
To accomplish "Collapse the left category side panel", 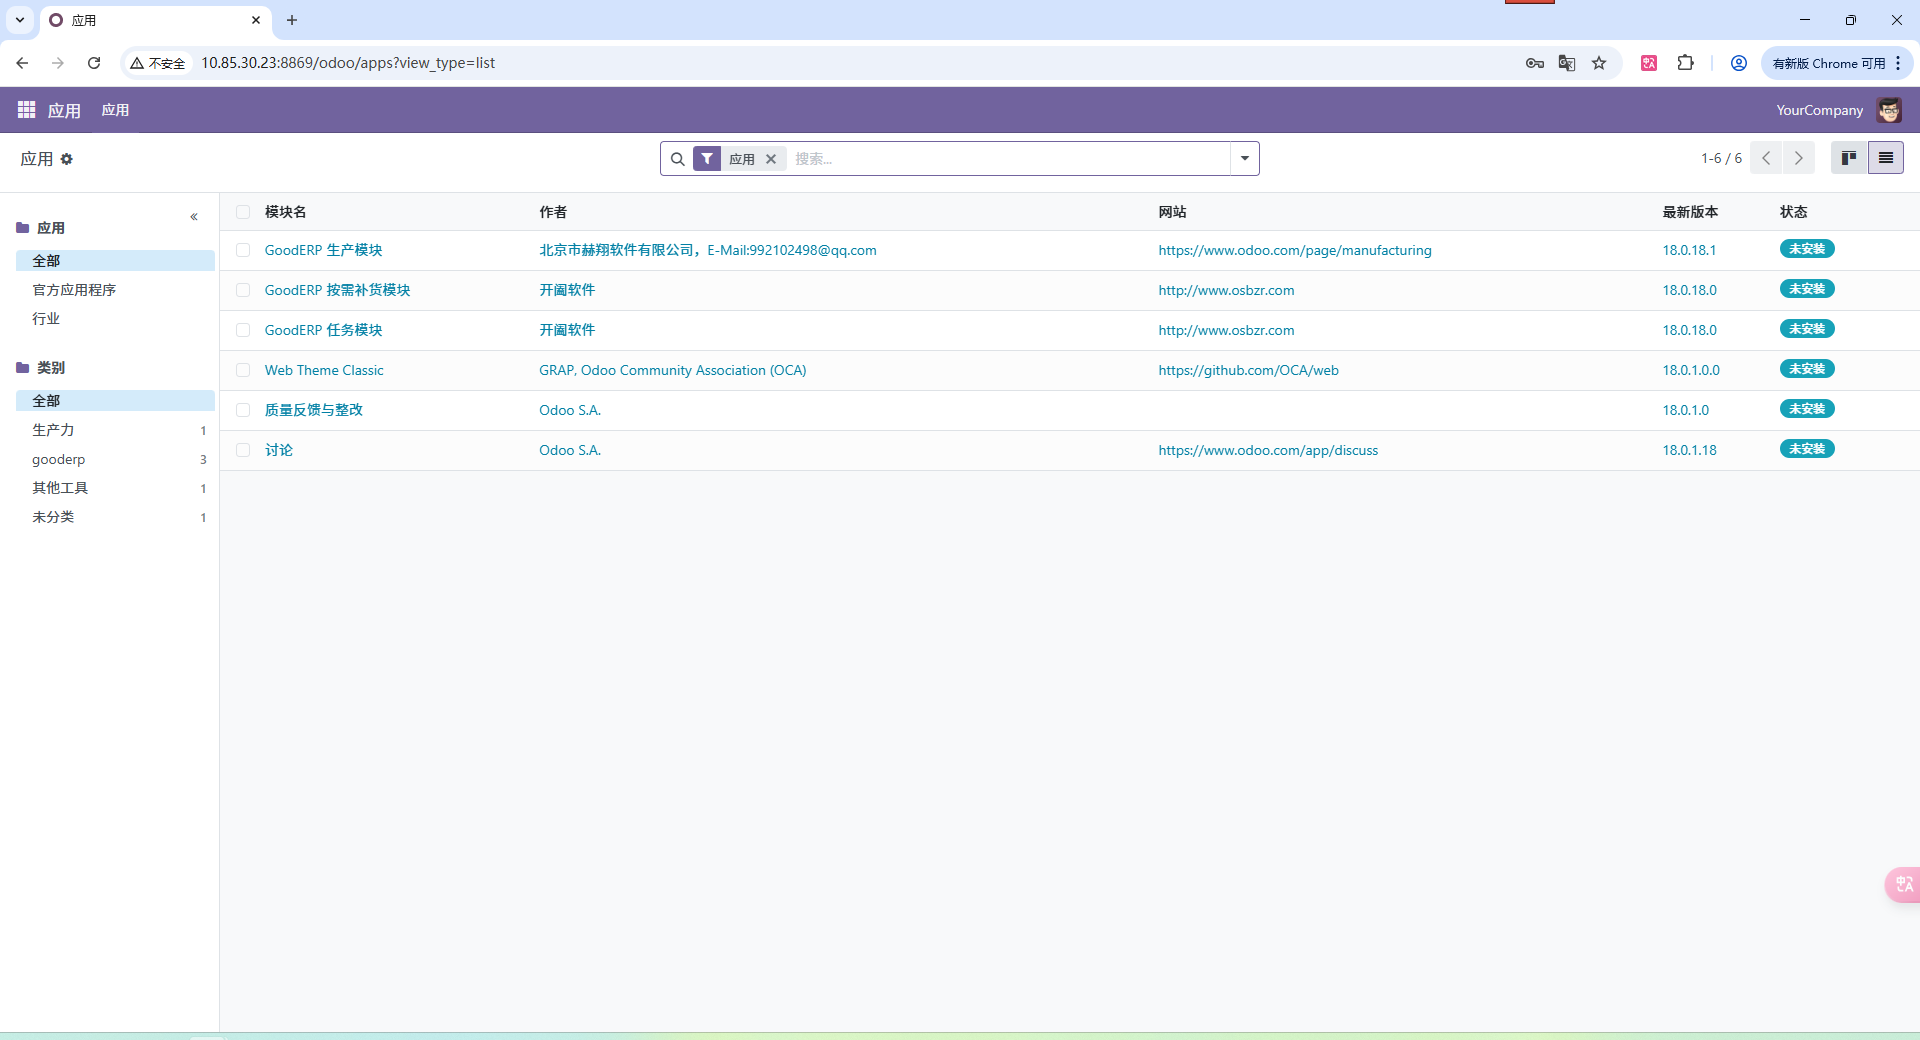I will (x=194, y=217).
